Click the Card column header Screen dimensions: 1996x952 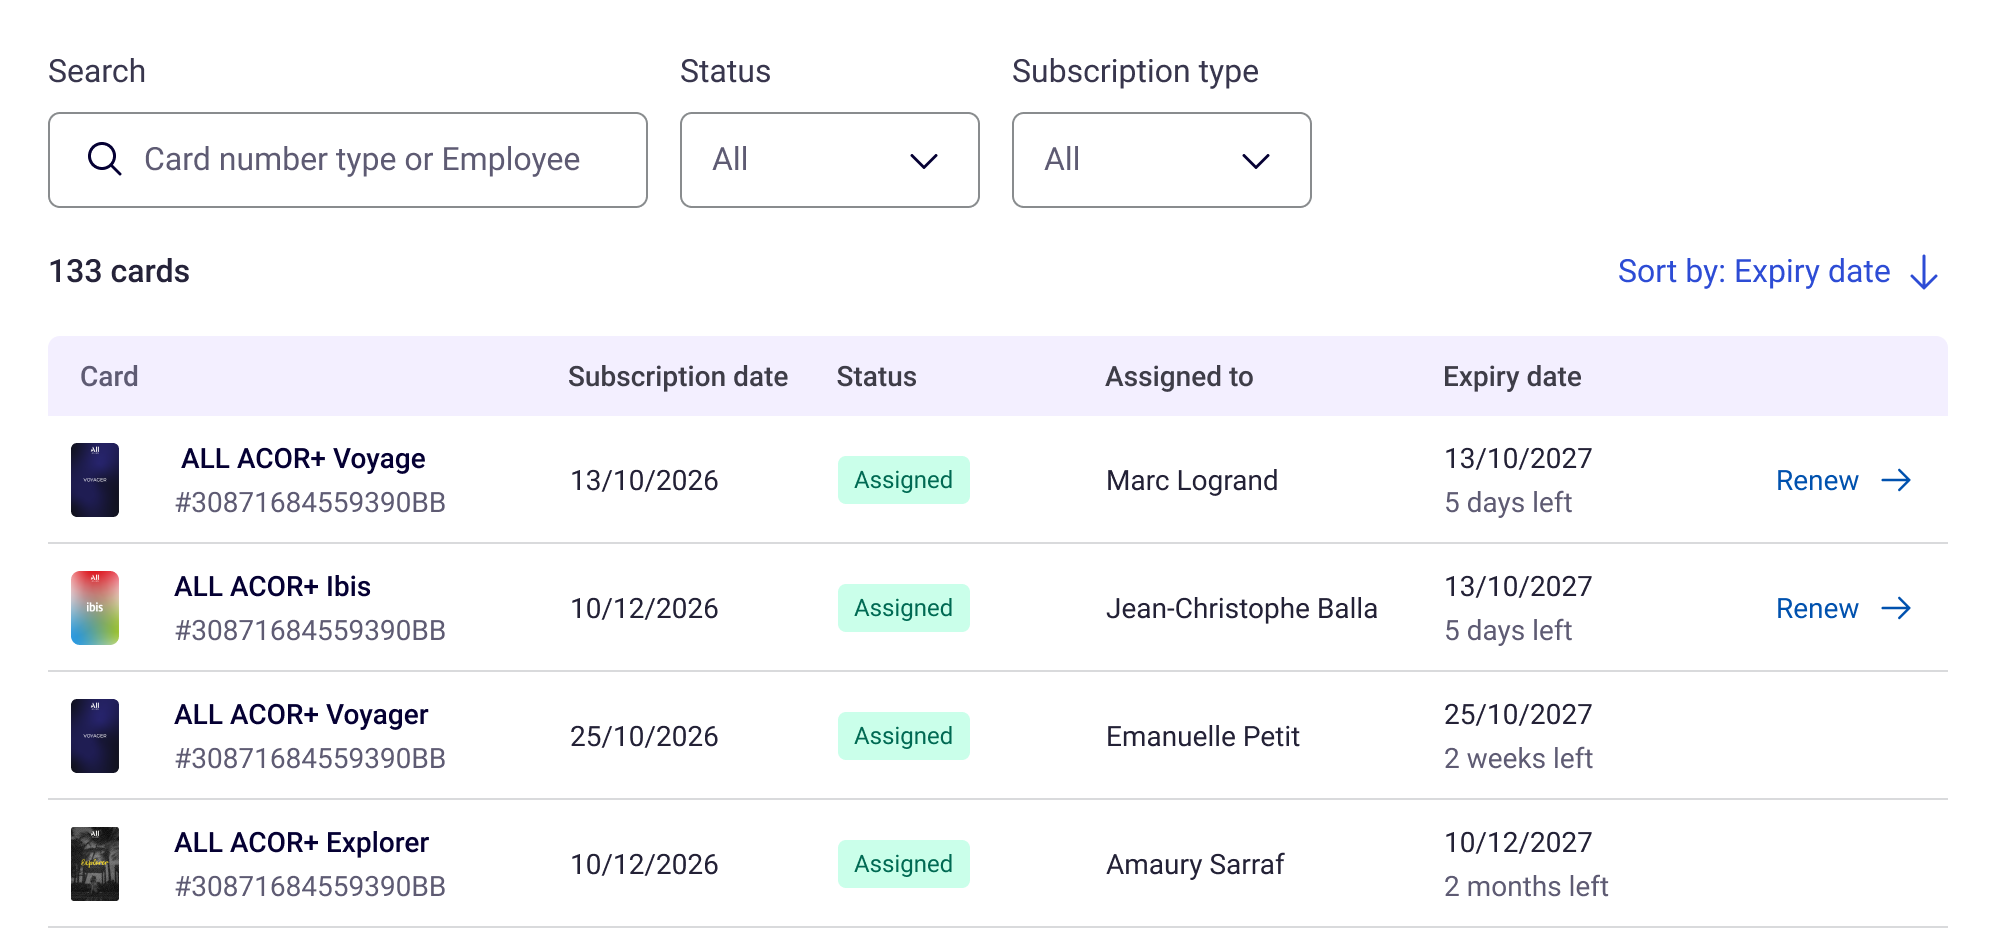[x=109, y=377]
